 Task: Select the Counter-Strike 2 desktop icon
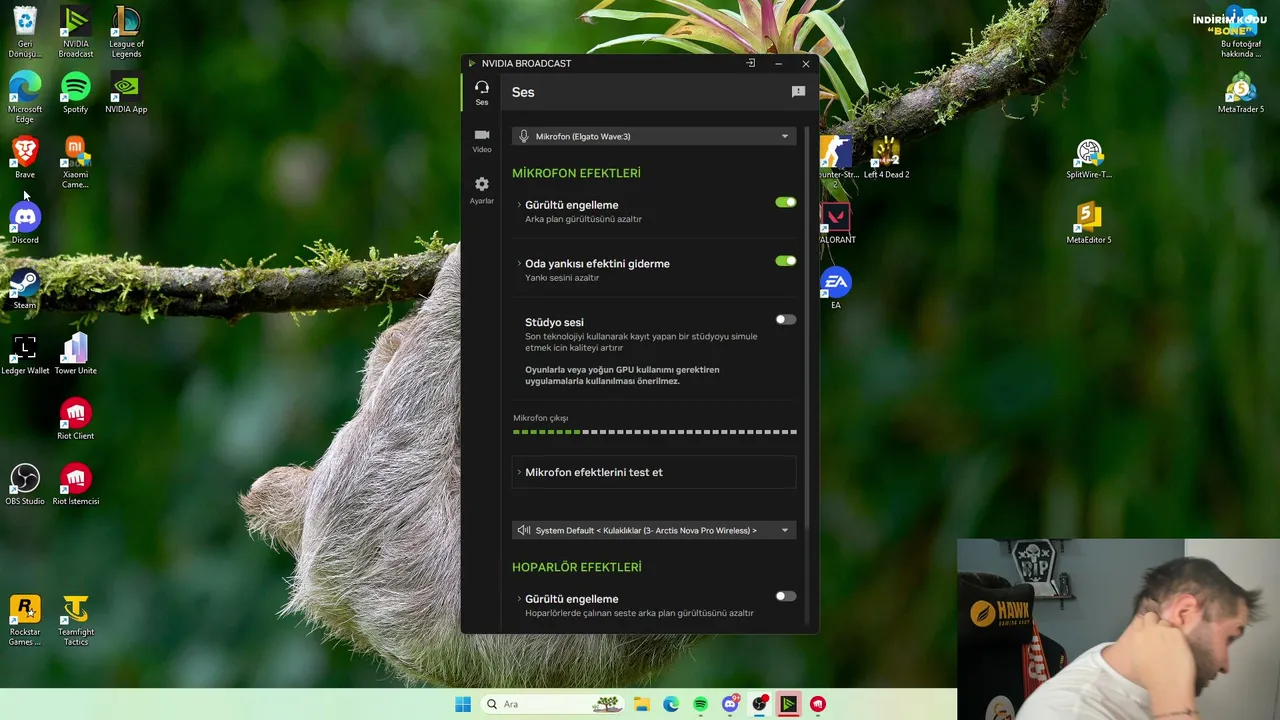837,163
